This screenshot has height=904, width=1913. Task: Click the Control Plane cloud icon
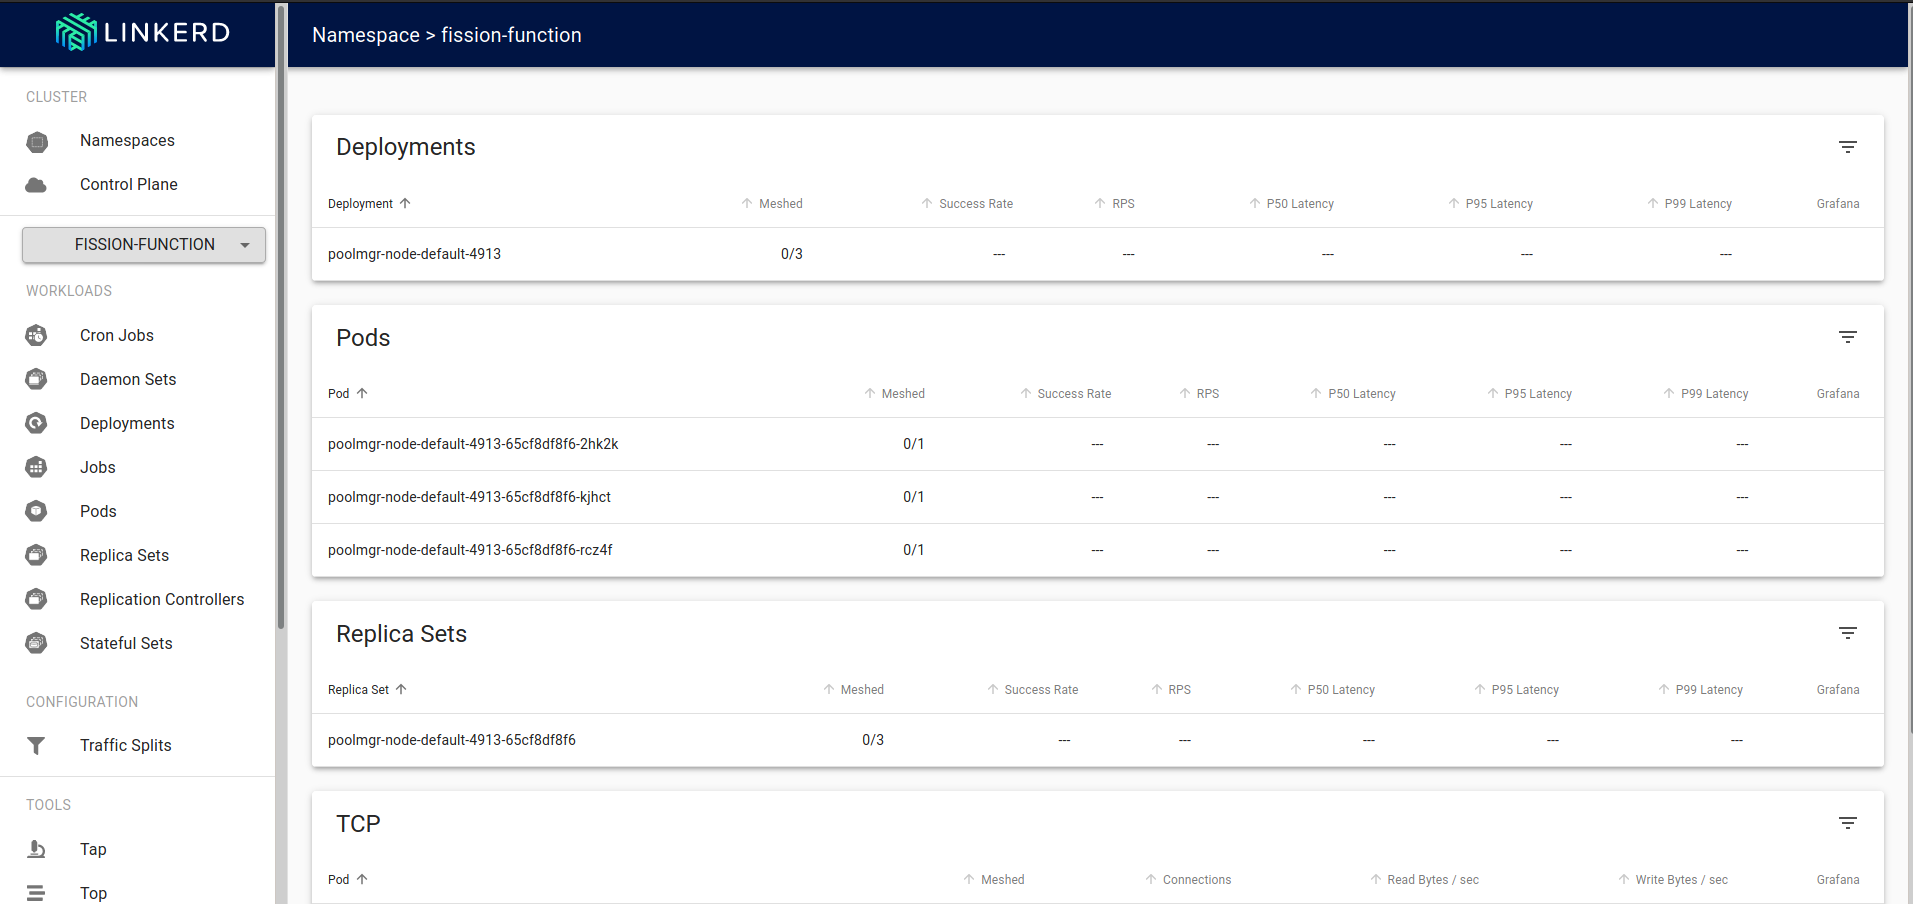[37, 185]
